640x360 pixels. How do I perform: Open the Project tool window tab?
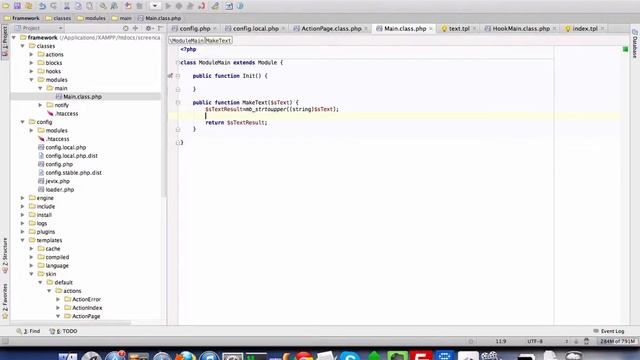click(5, 42)
